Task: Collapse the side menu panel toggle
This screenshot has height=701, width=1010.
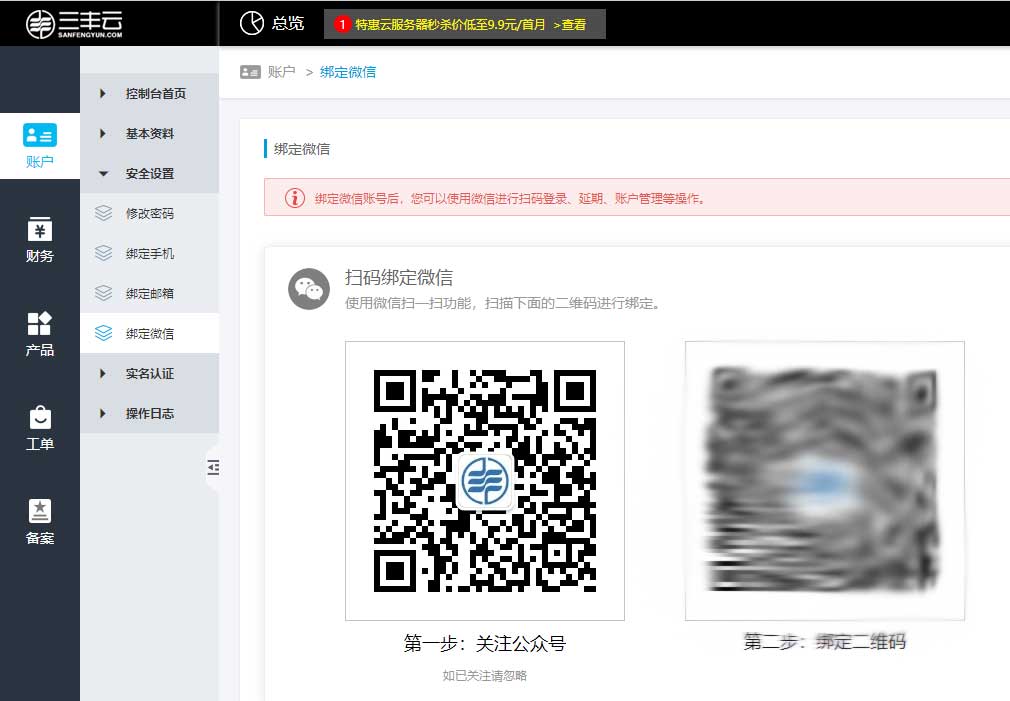Action: click(x=213, y=467)
